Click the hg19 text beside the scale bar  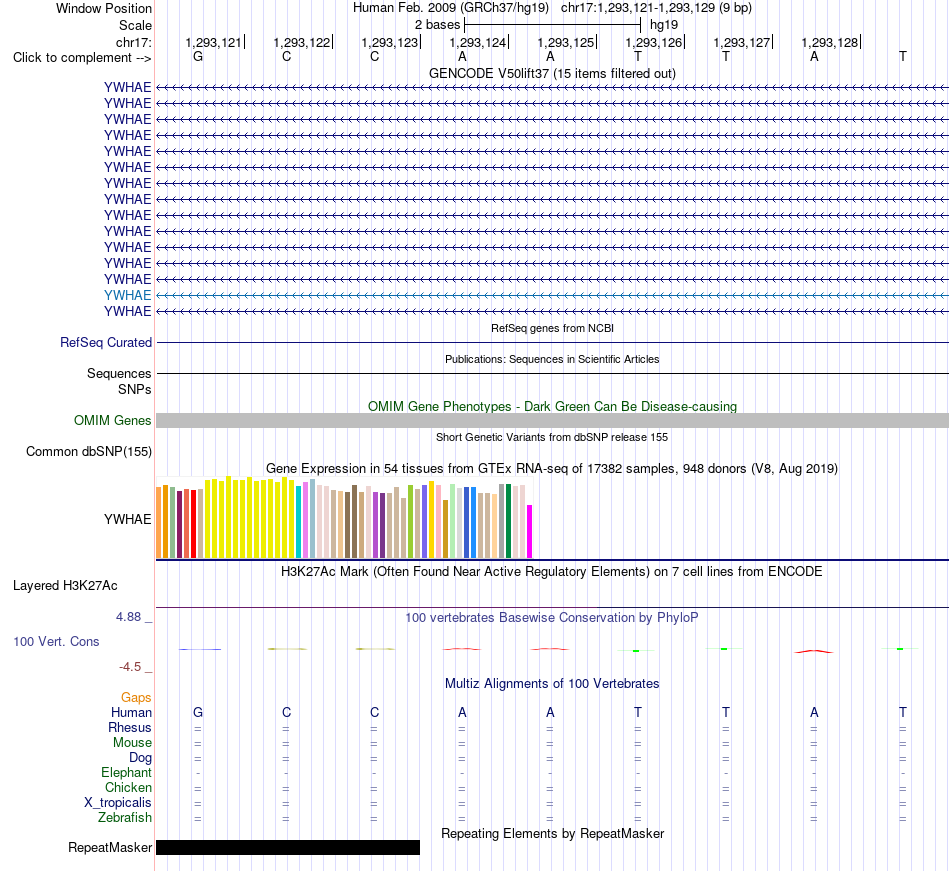[x=664, y=25]
